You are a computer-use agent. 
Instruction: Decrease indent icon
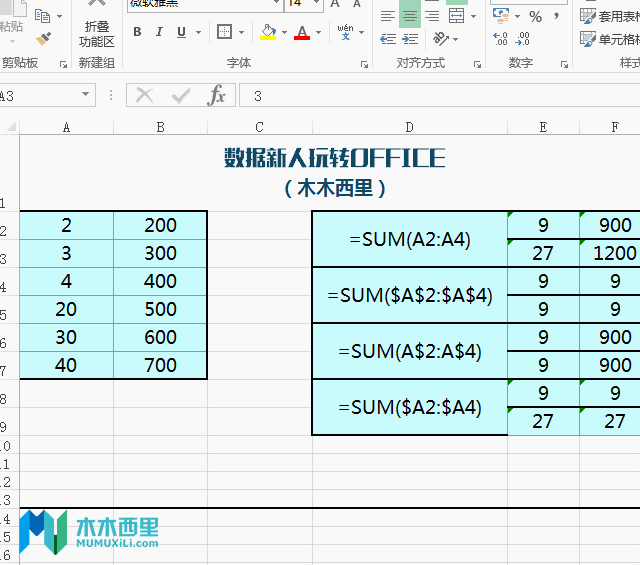(388, 39)
